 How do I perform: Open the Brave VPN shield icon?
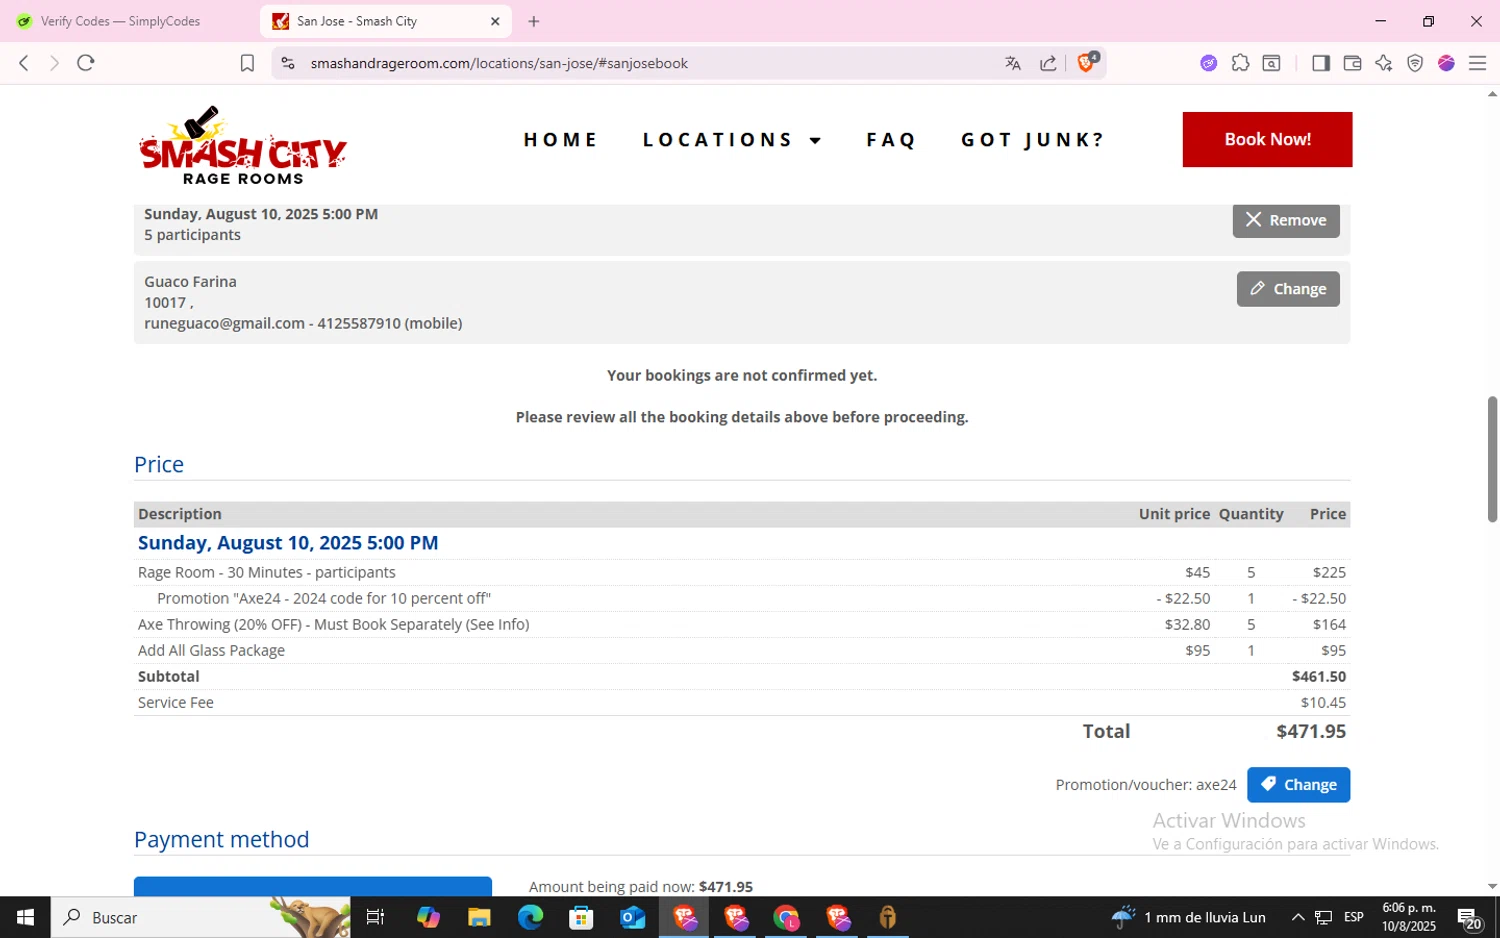(x=1415, y=63)
